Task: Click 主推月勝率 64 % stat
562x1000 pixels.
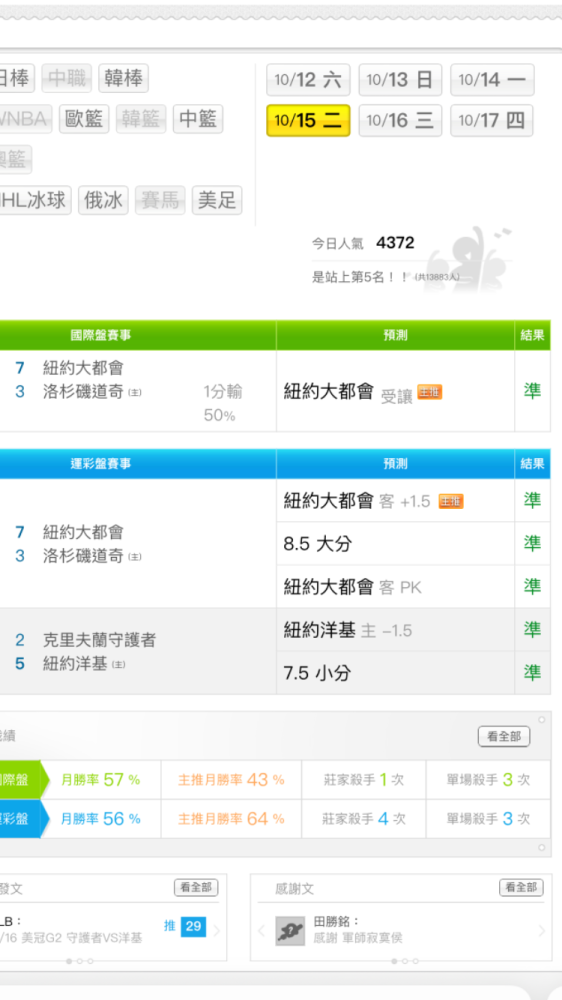Action: point(231,818)
